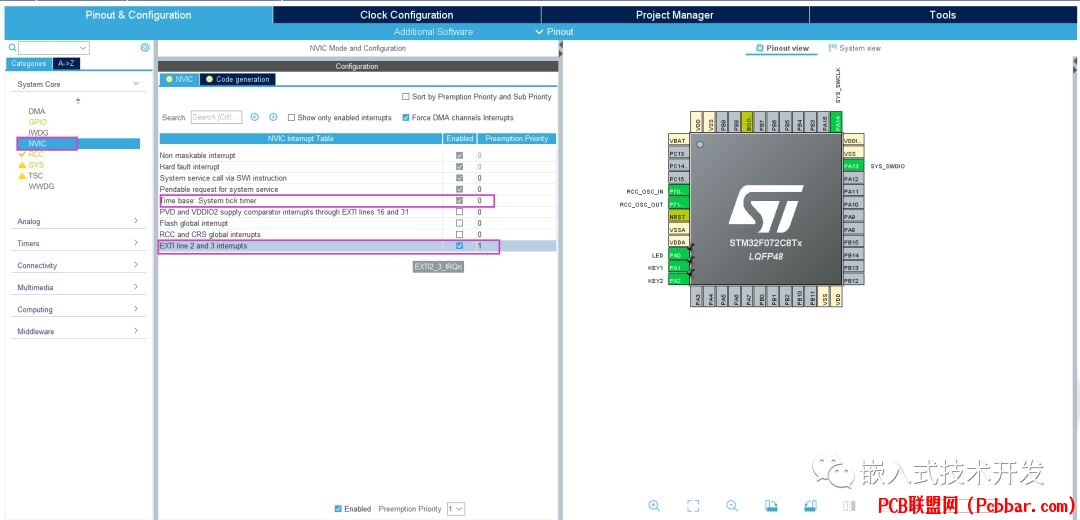Toggle Sort by Premption Priority and Sub Priority

coord(406,97)
